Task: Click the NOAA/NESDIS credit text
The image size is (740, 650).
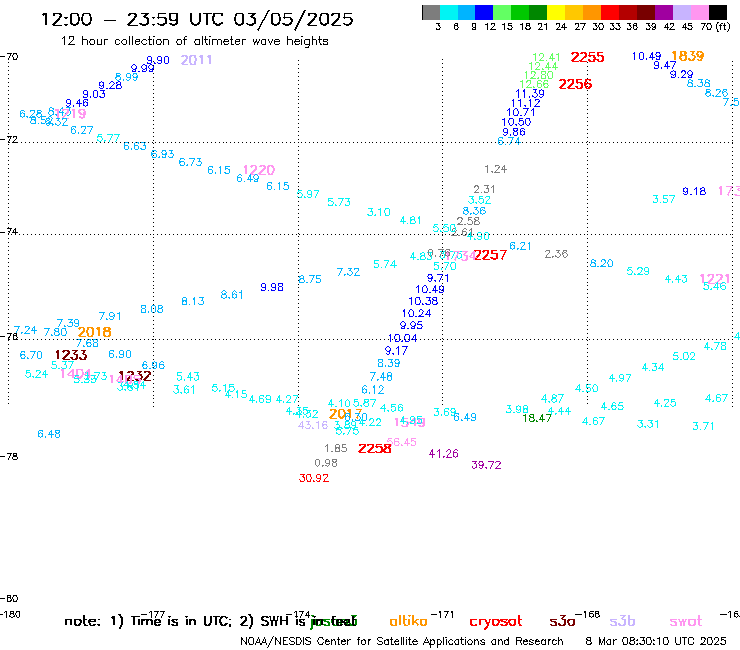Action: (402, 642)
